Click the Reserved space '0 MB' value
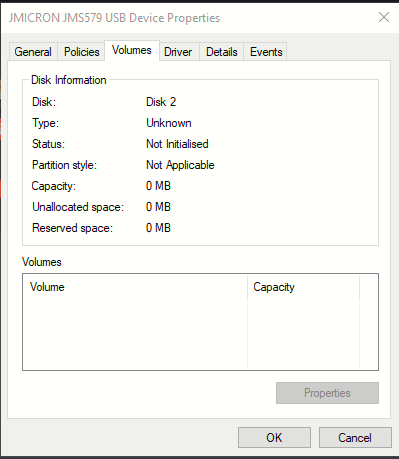Image resolution: width=399 pixels, height=459 pixels. pyautogui.click(x=158, y=228)
